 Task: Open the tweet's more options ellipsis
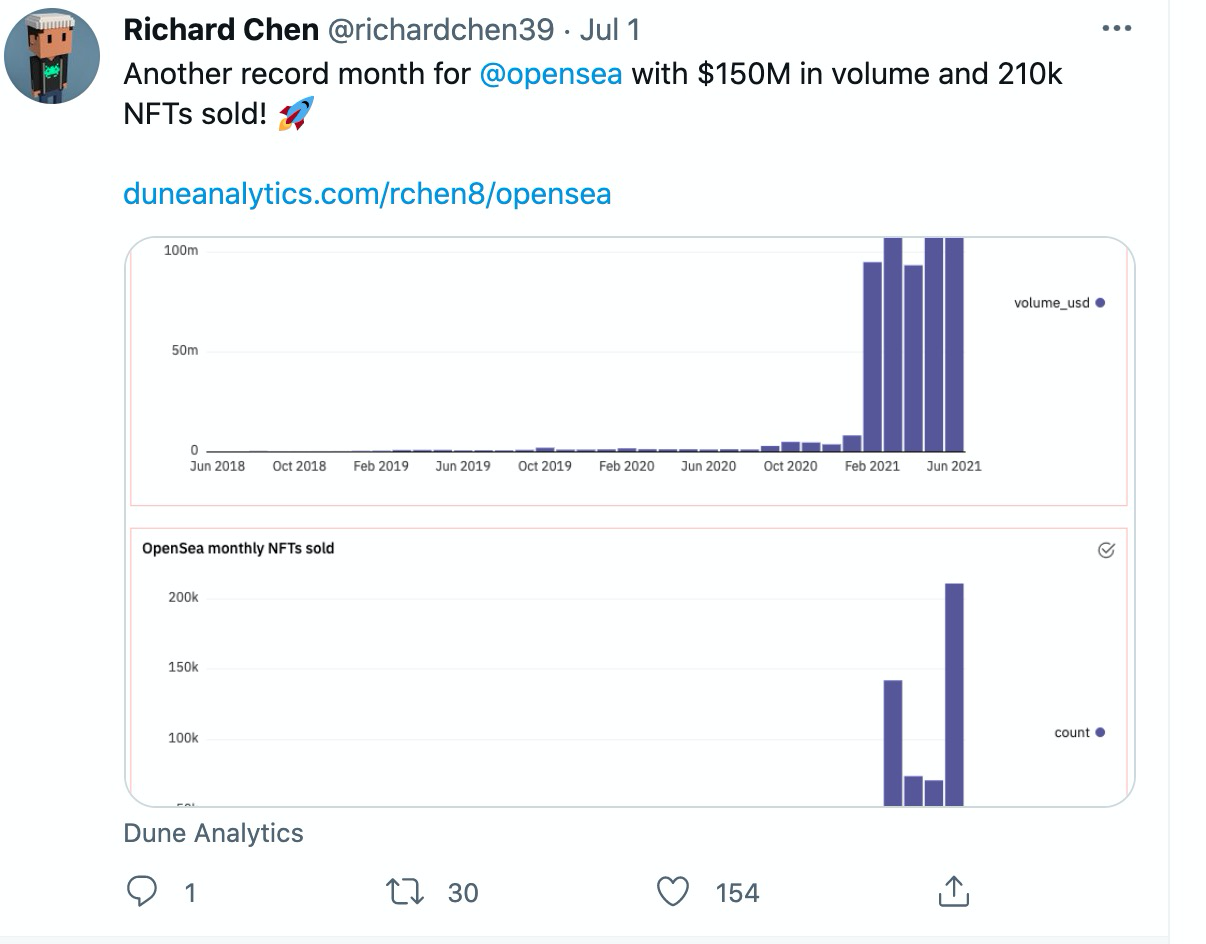pyautogui.click(x=1116, y=28)
